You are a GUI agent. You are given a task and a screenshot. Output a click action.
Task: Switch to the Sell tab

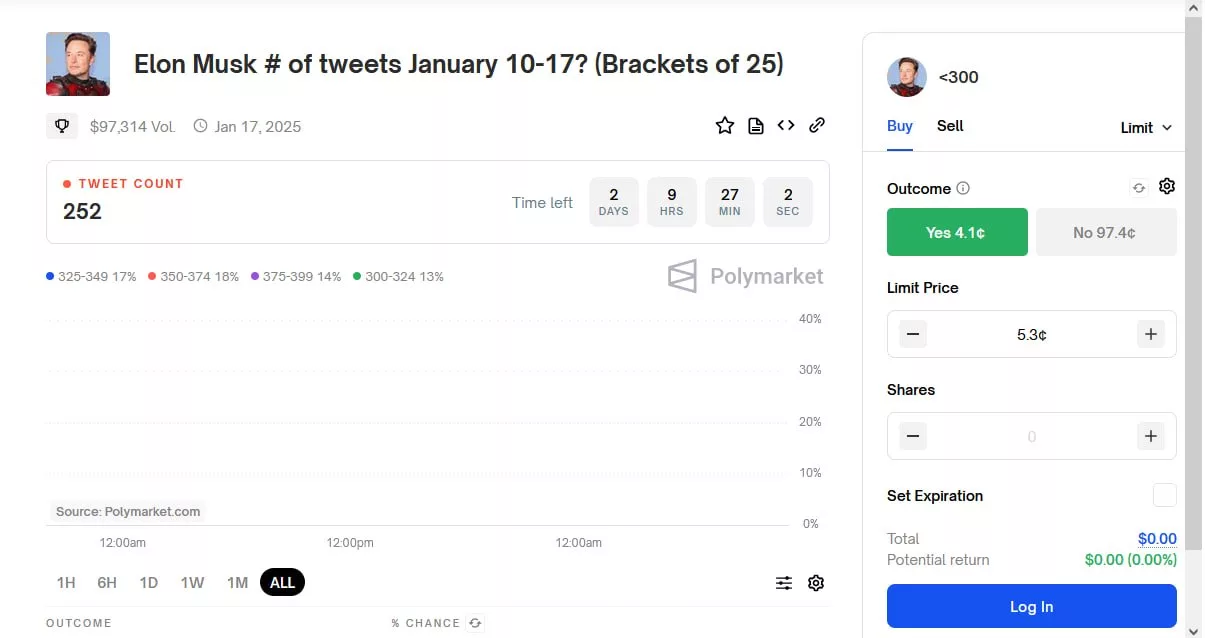tap(950, 126)
